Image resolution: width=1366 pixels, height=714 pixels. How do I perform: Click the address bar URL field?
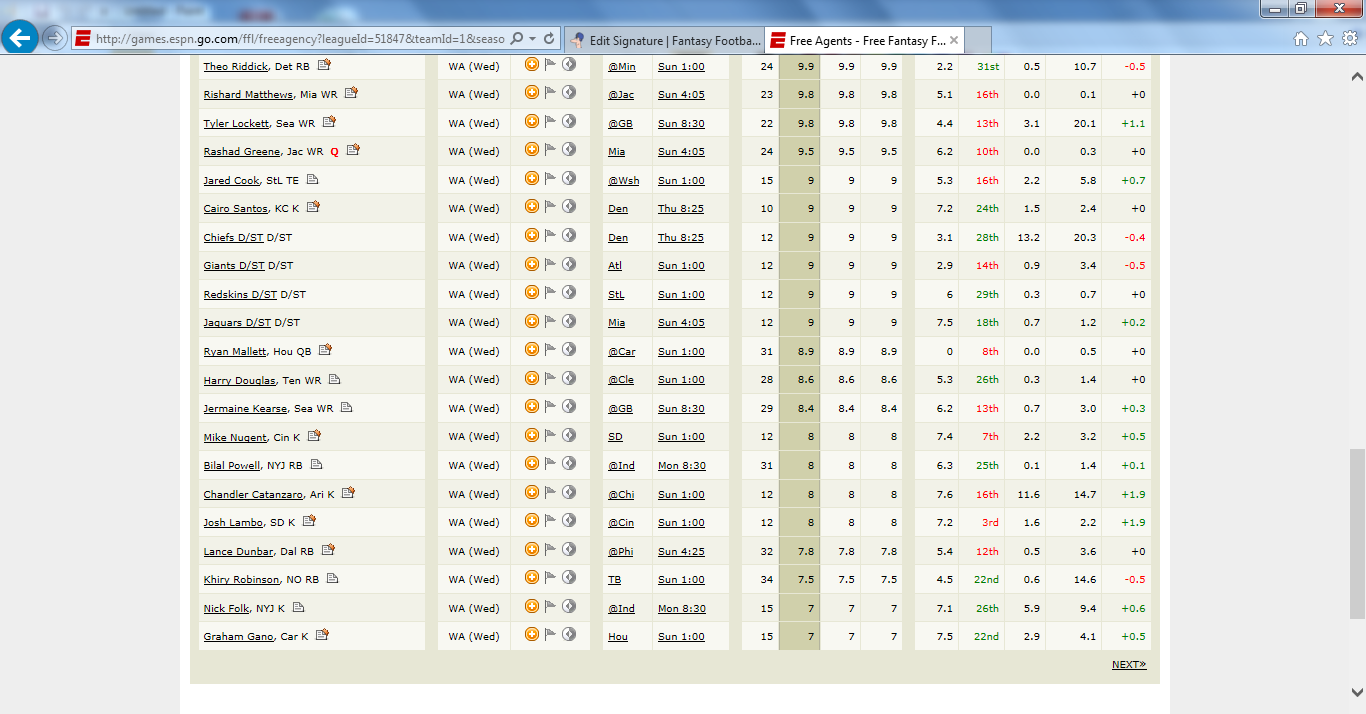tap(300, 39)
